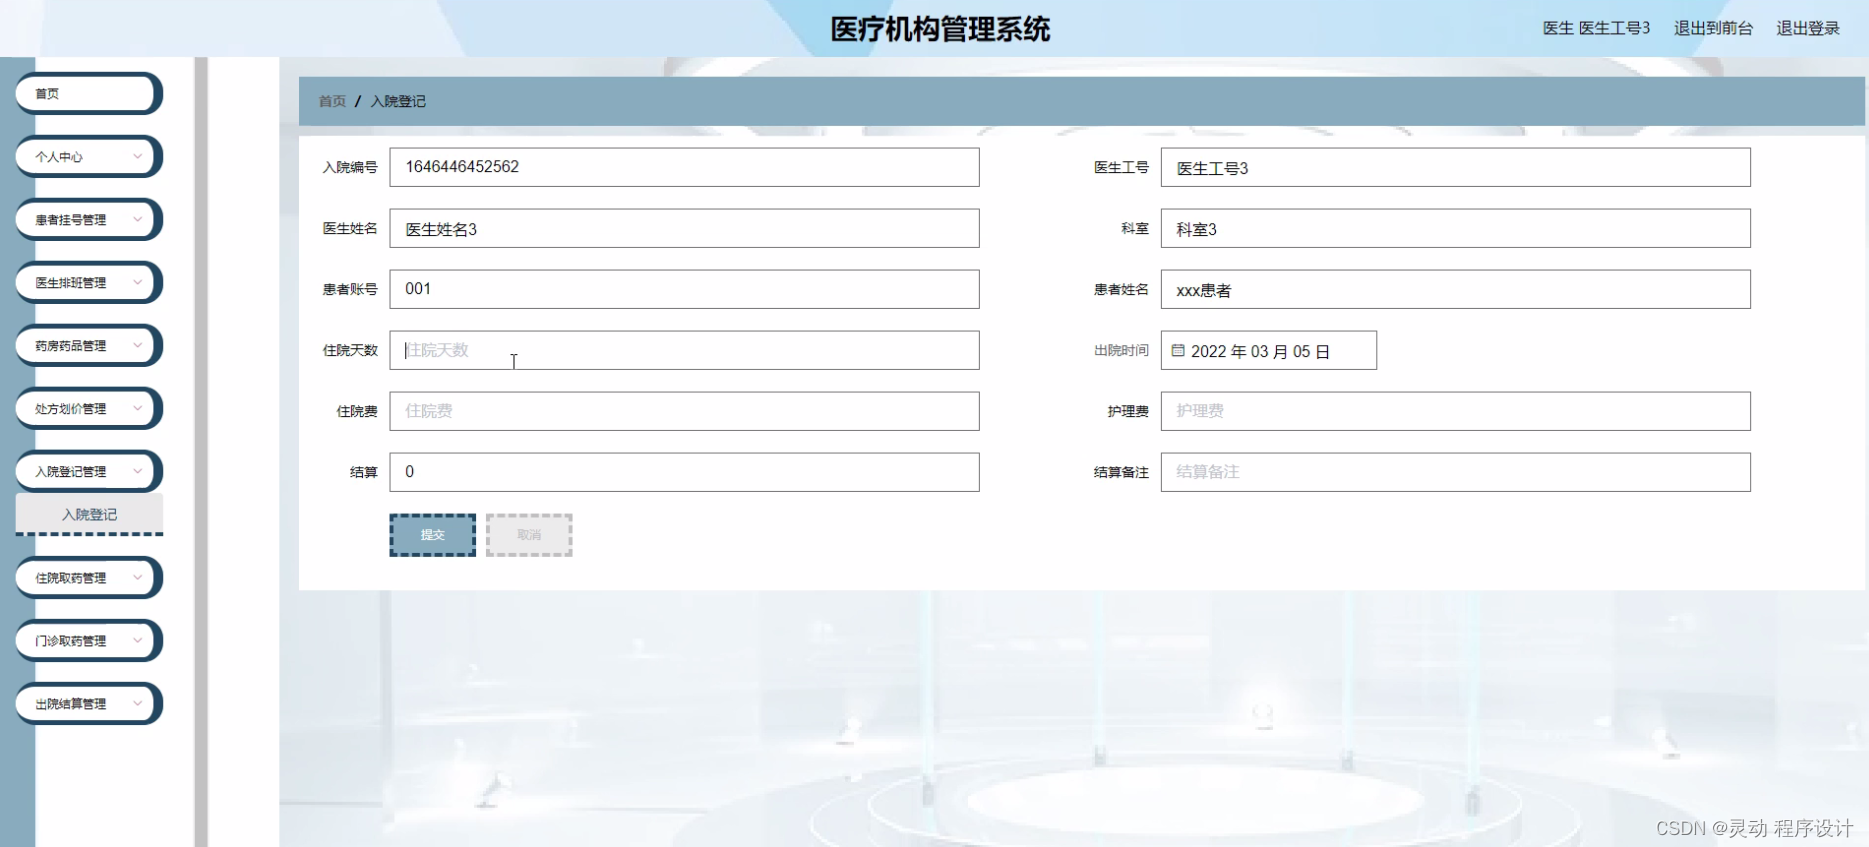This screenshot has width=1869, height=847.
Task: Expand the 出院结算管理 chevron
Action: click(x=137, y=703)
